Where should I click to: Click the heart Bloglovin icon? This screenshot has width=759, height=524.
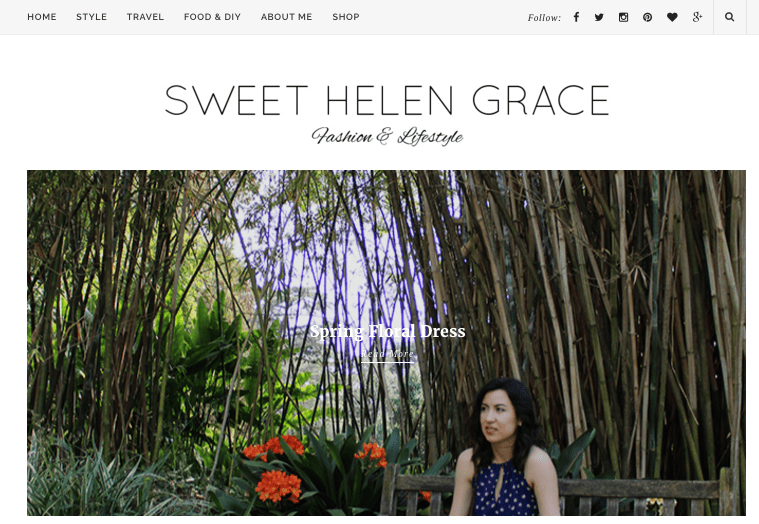pyautogui.click(x=672, y=17)
